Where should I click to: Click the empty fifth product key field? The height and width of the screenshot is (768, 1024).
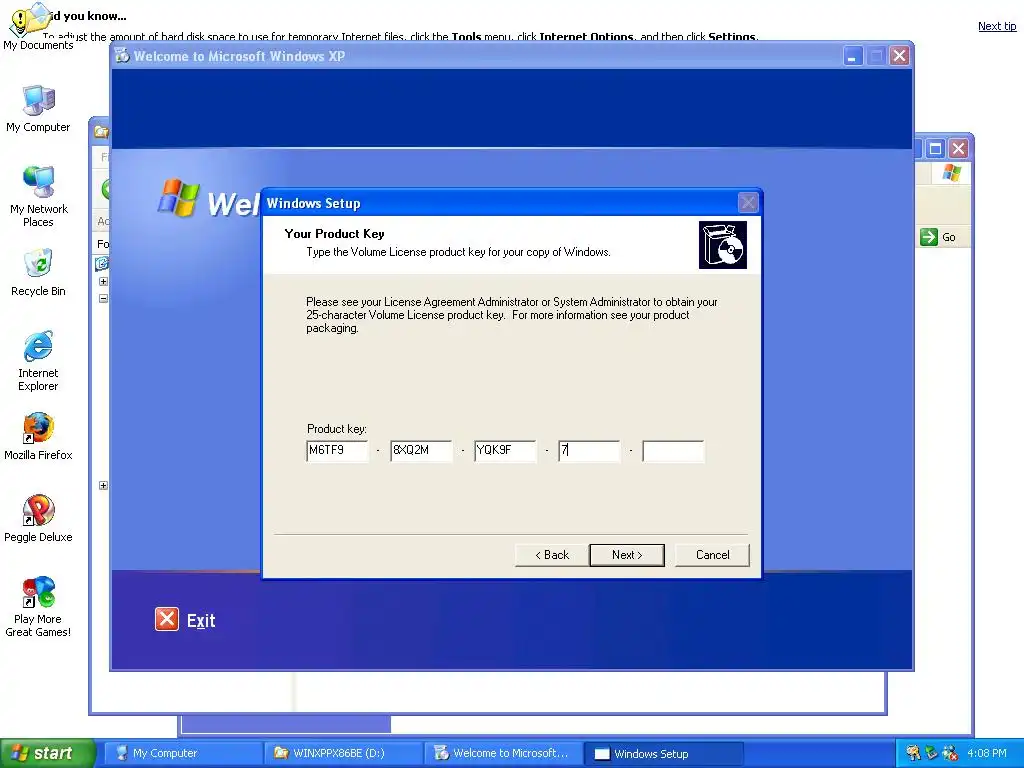click(673, 451)
